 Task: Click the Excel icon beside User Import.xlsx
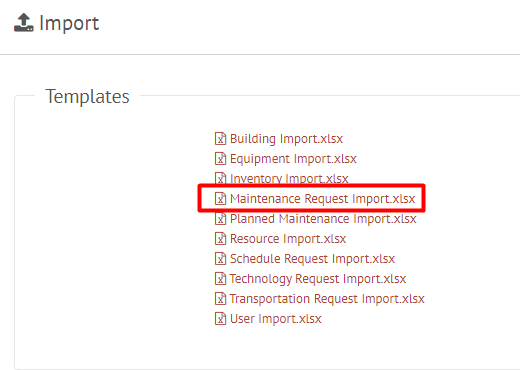pyautogui.click(x=220, y=318)
